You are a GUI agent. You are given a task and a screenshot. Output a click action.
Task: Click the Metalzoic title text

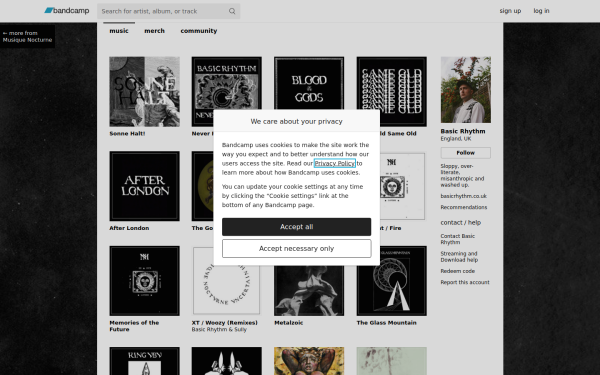pyautogui.click(x=289, y=323)
